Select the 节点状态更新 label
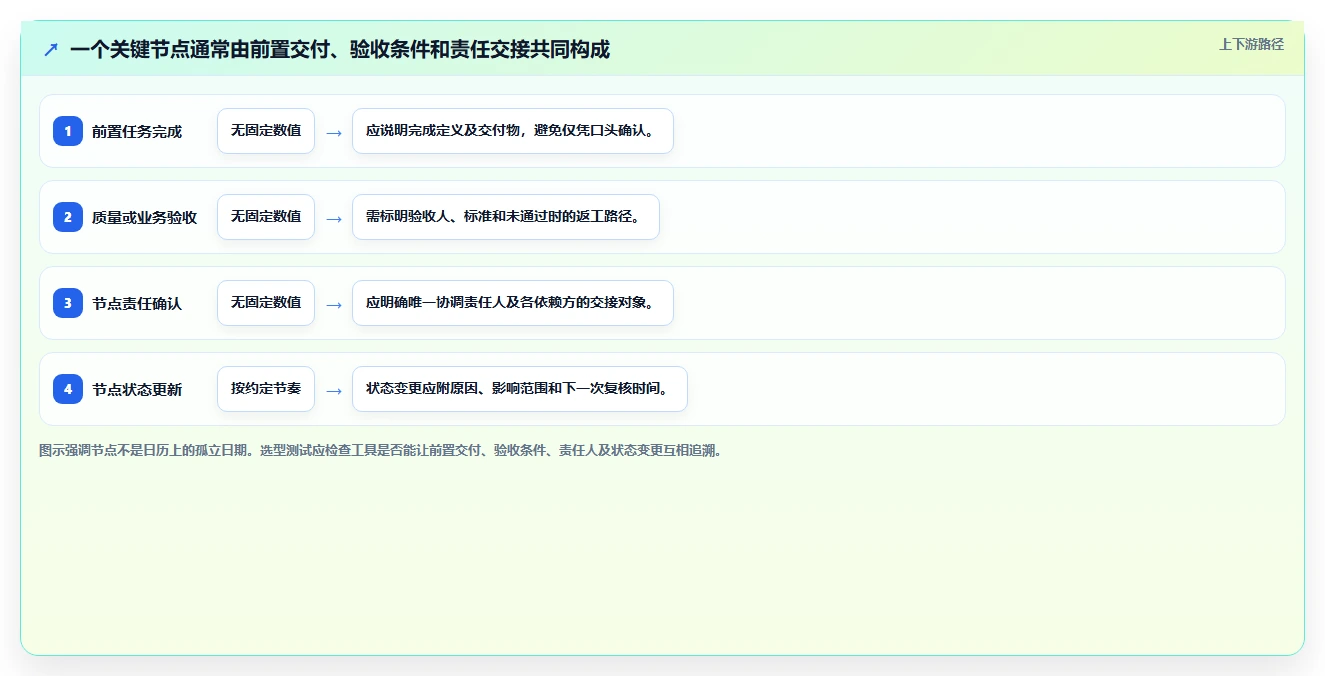The width and height of the screenshot is (1325, 676). (x=137, y=389)
